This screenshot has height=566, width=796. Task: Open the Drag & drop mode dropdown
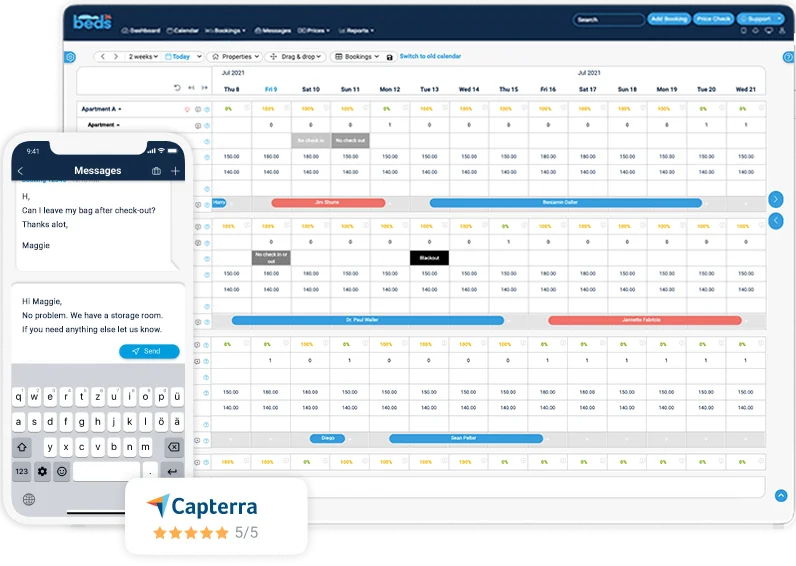tap(296, 56)
